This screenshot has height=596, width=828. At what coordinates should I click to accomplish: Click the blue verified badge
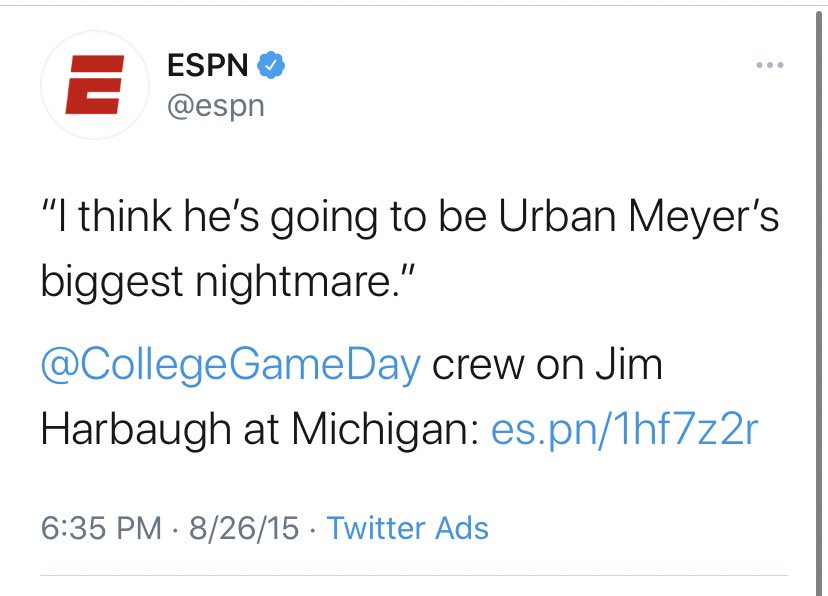point(271,66)
